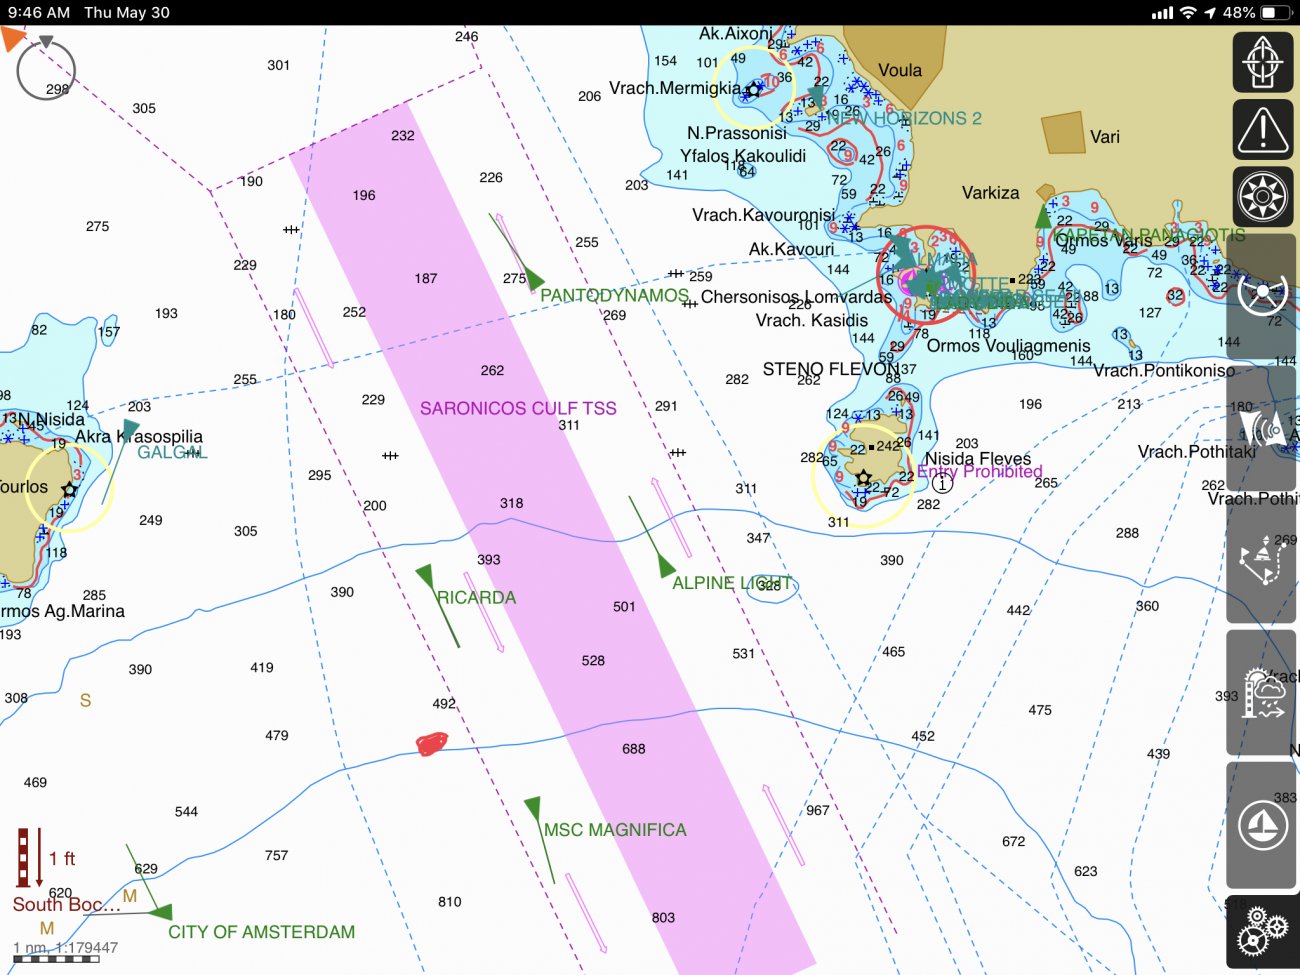Tap the ALPINE LIGHT ship label
This screenshot has width=1300, height=975.
click(732, 583)
